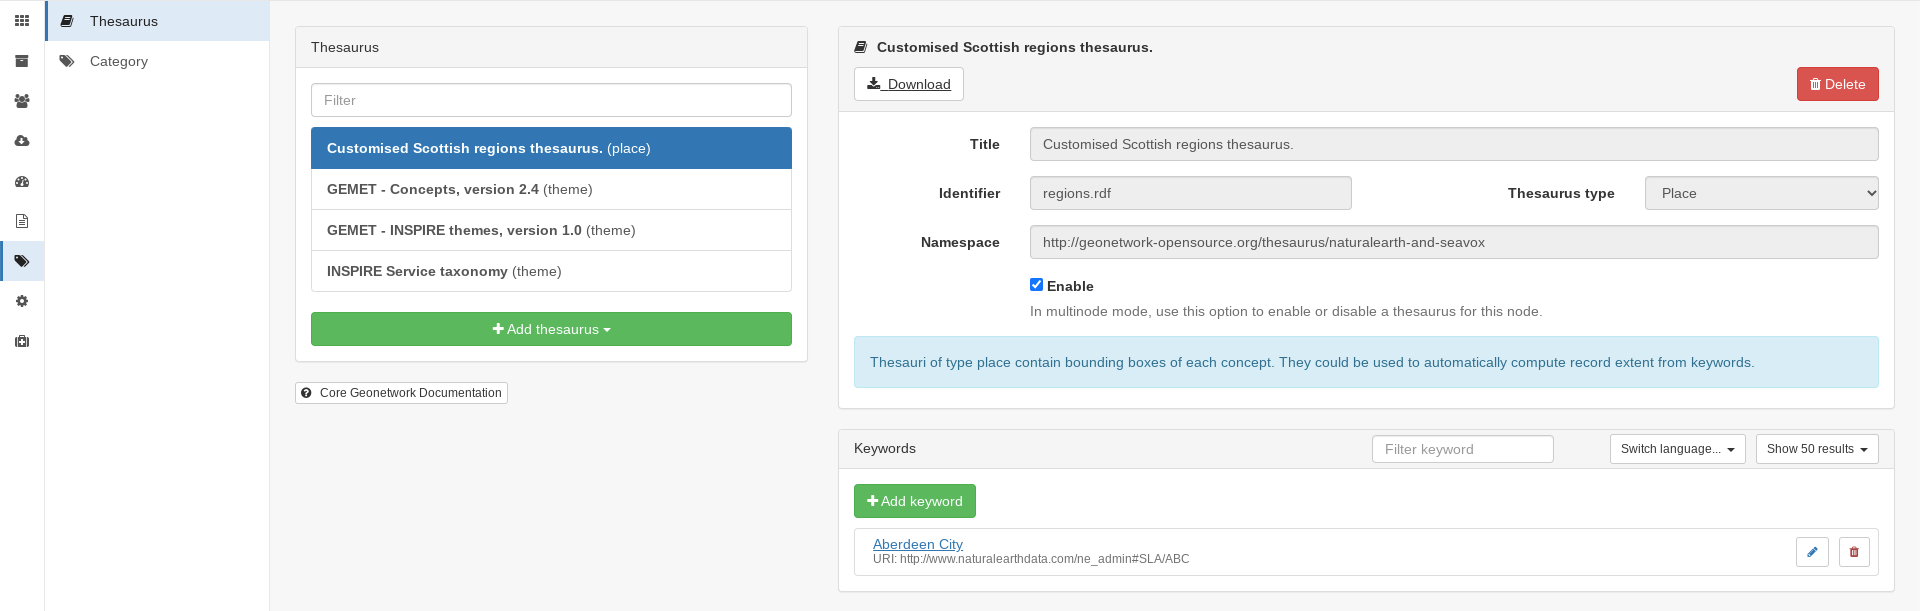Open the Show 50 results dropdown
This screenshot has height=611, width=1920.
[x=1817, y=449]
